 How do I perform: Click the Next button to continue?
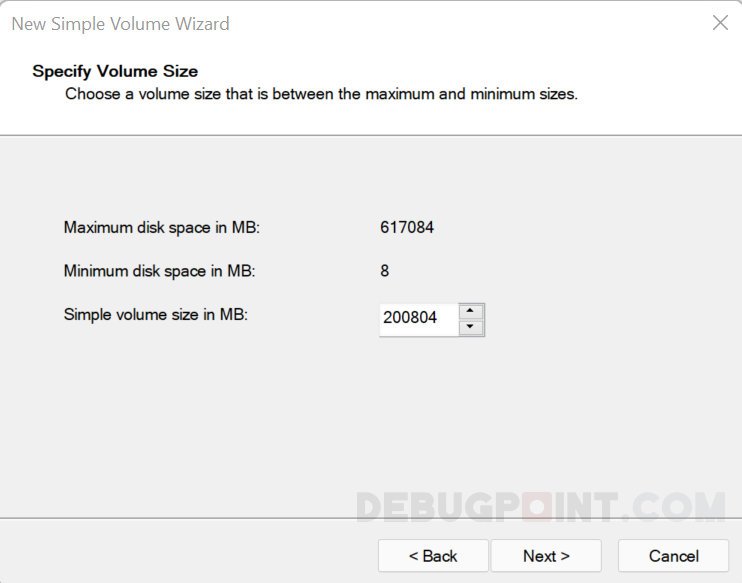point(545,556)
